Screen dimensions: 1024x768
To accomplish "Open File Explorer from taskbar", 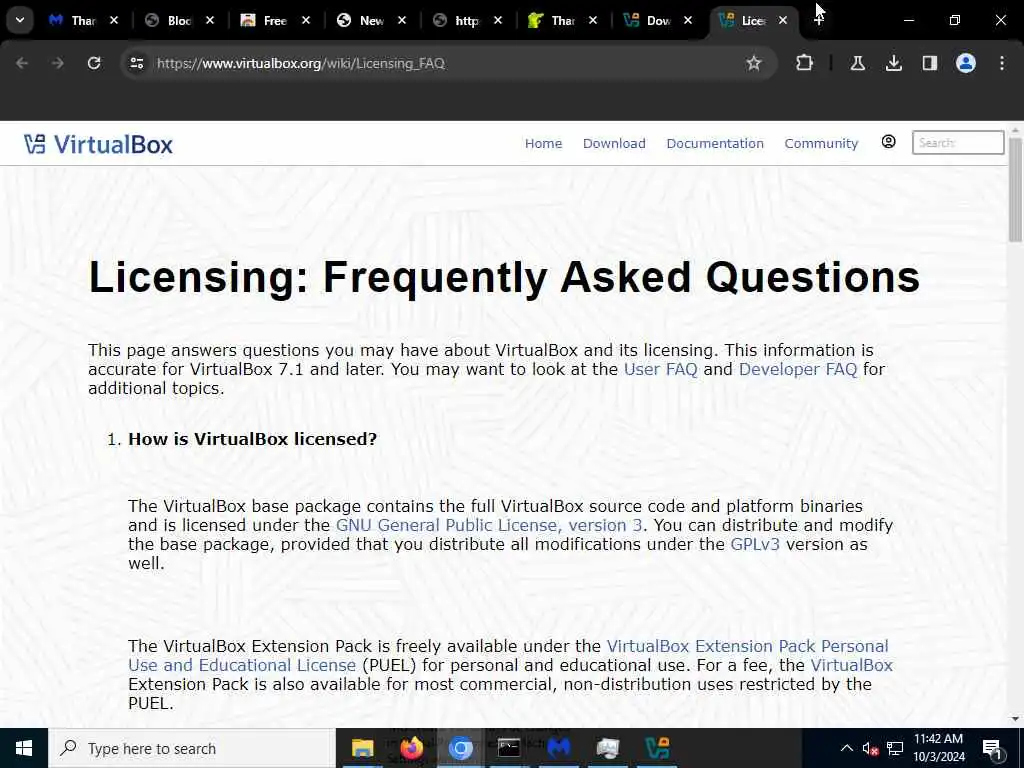I will point(362,748).
